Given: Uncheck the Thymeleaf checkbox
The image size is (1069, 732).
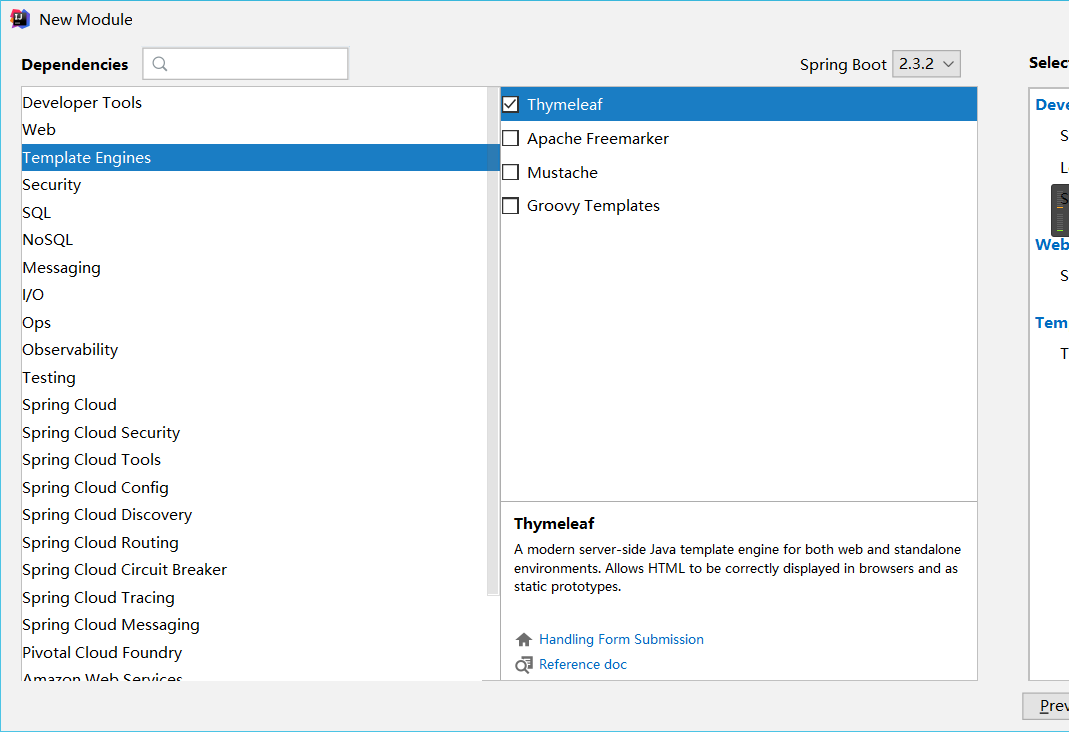Looking at the screenshot, I should (x=511, y=104).
